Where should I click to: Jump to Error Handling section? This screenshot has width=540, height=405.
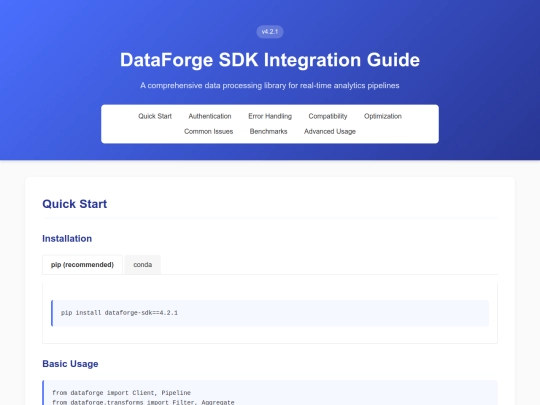270,116
